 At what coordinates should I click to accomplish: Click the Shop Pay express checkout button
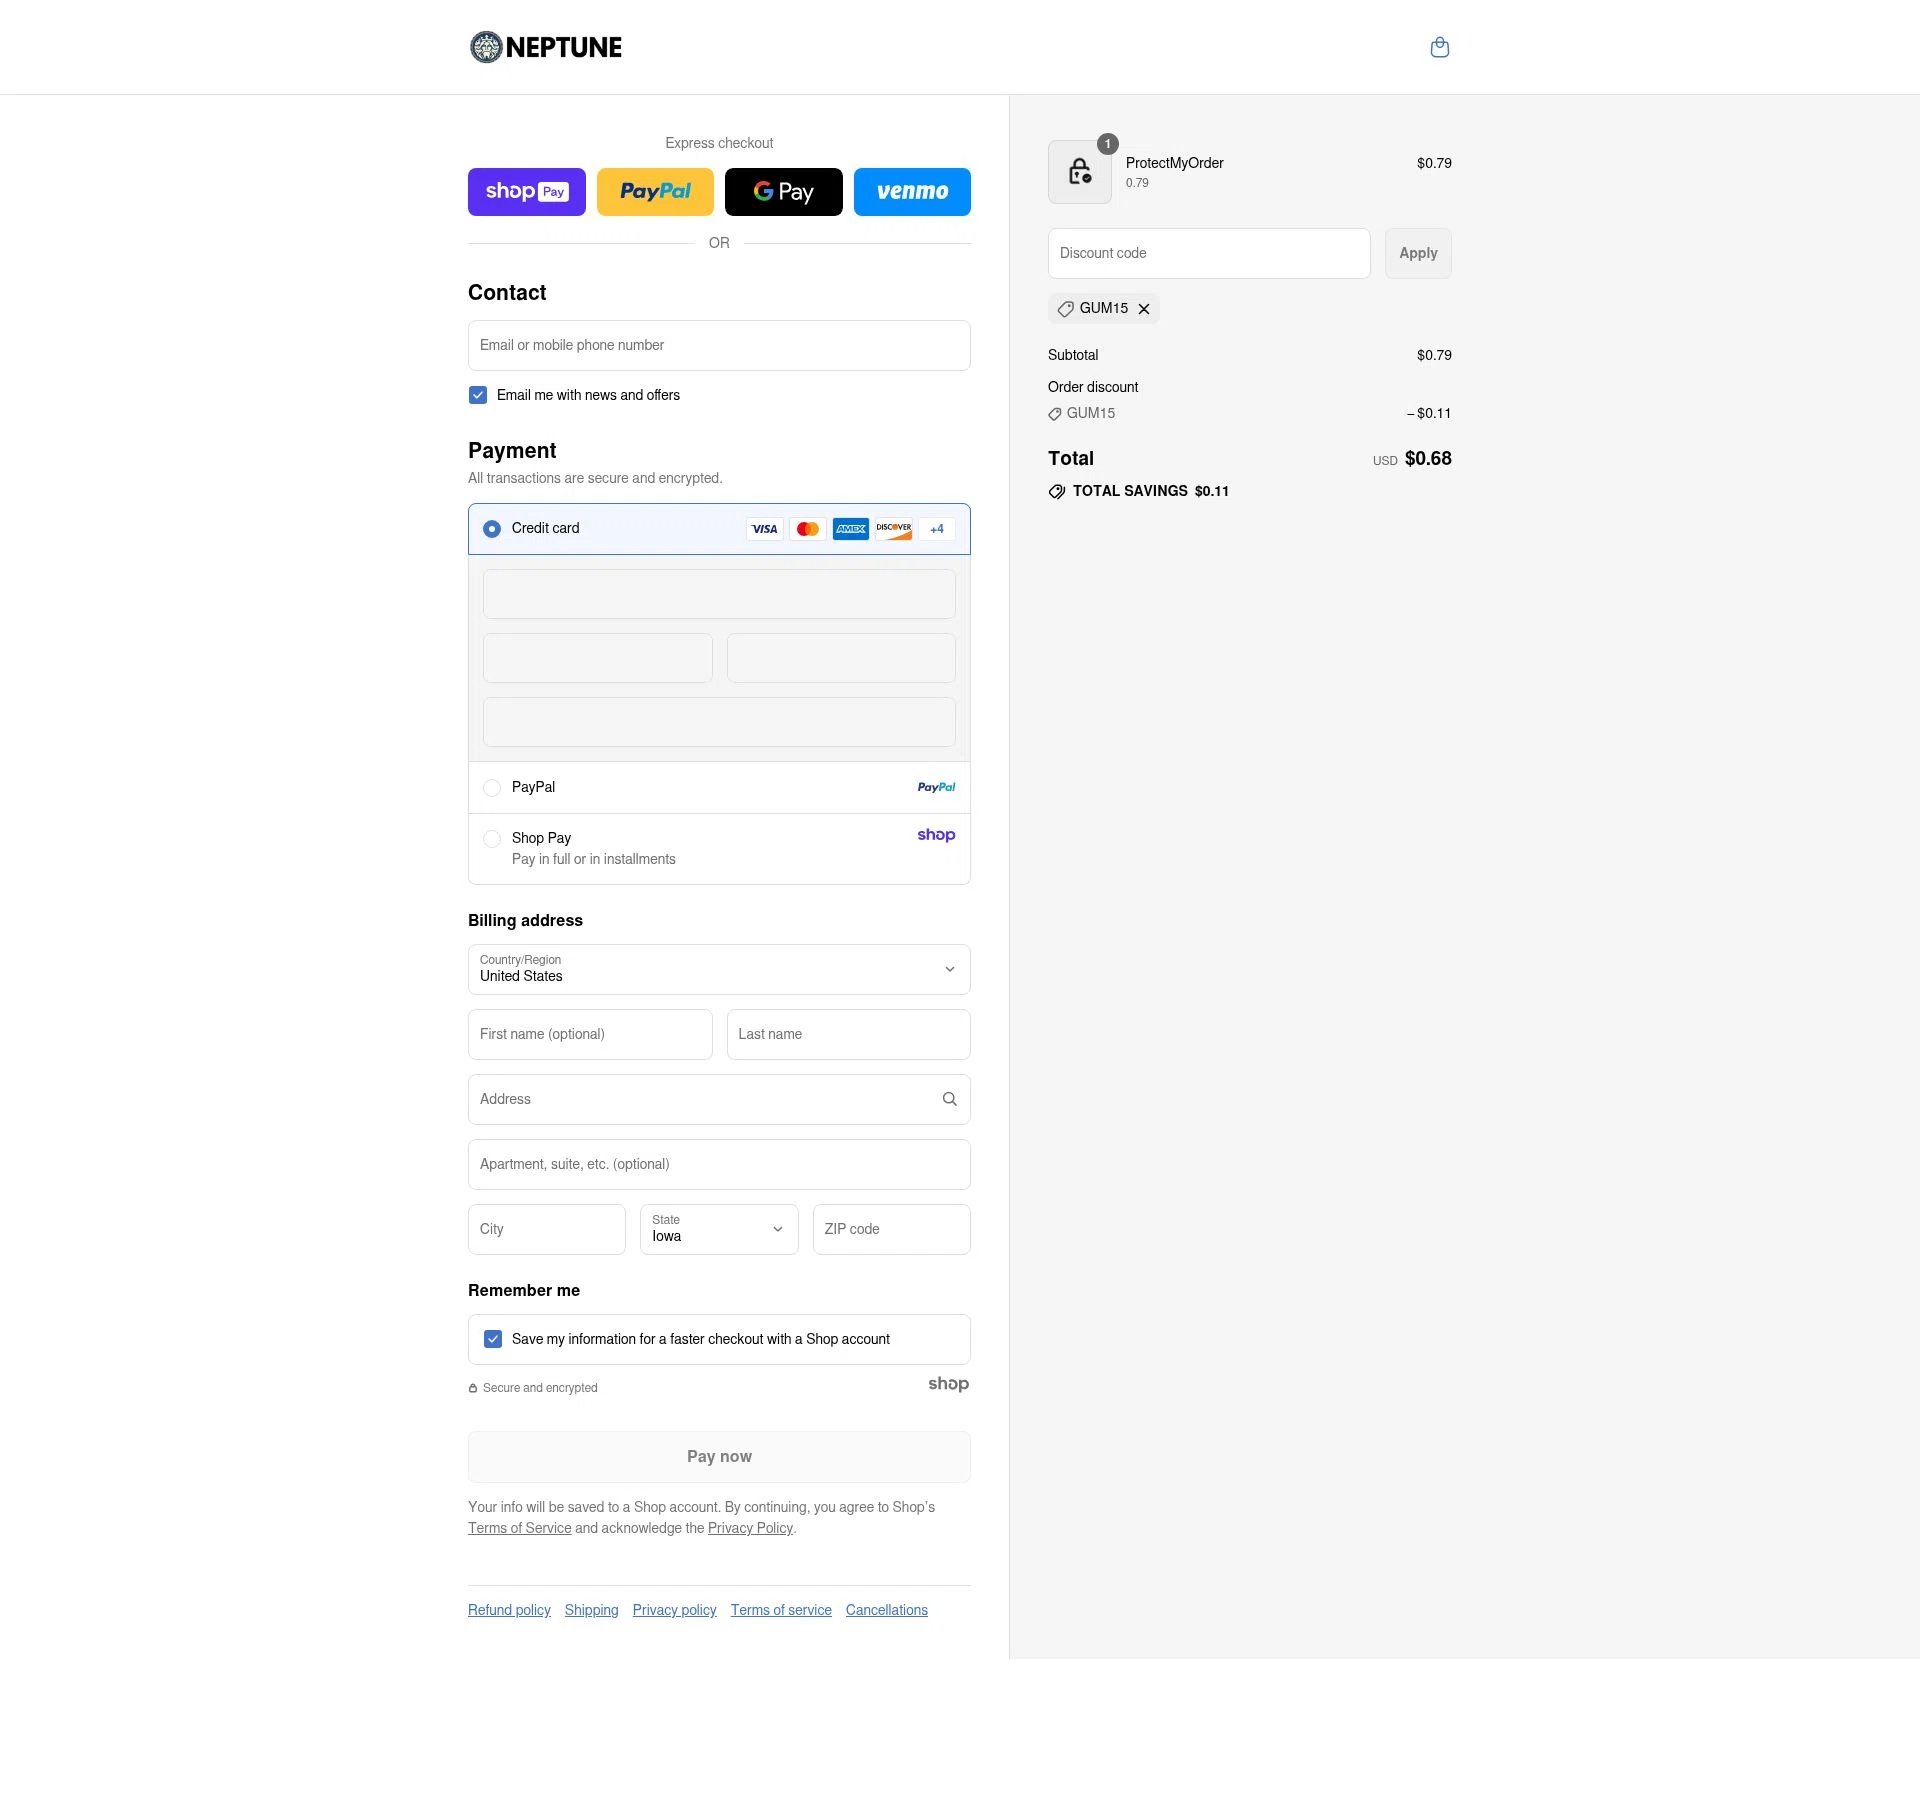pos(527,191)
